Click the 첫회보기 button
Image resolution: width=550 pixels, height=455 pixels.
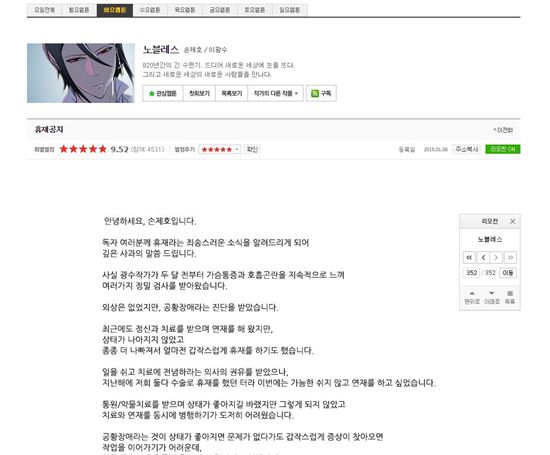coord(199,93)
